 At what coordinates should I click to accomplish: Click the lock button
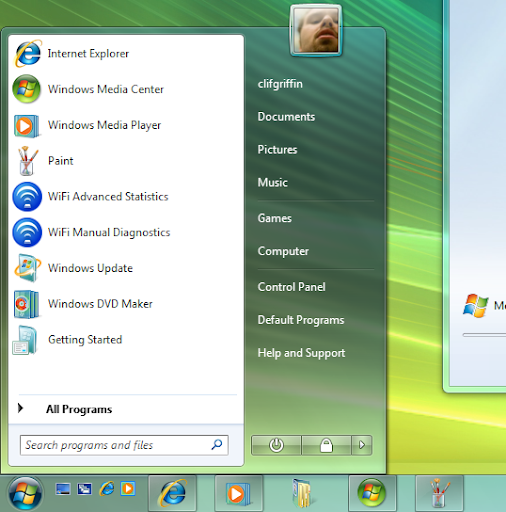326,445
